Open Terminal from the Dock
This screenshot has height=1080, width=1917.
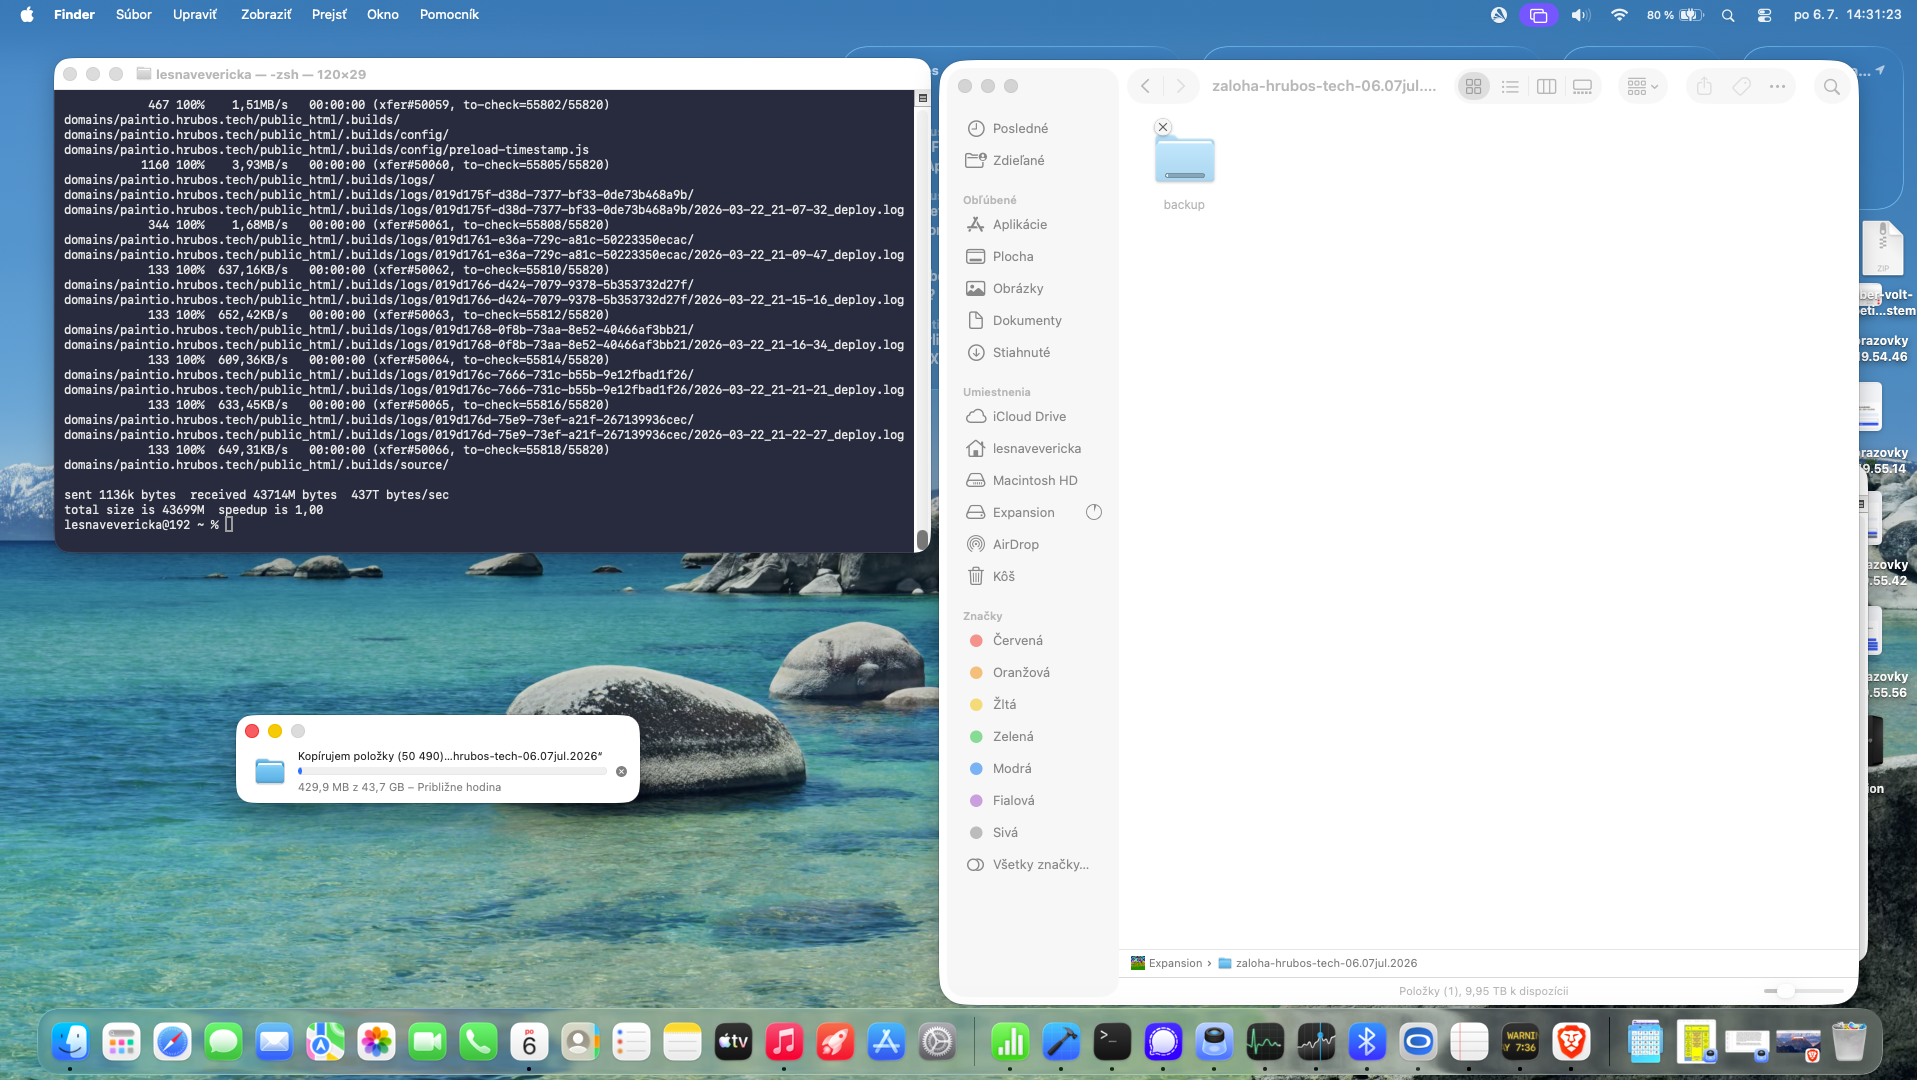(x=1112, y=1043)
